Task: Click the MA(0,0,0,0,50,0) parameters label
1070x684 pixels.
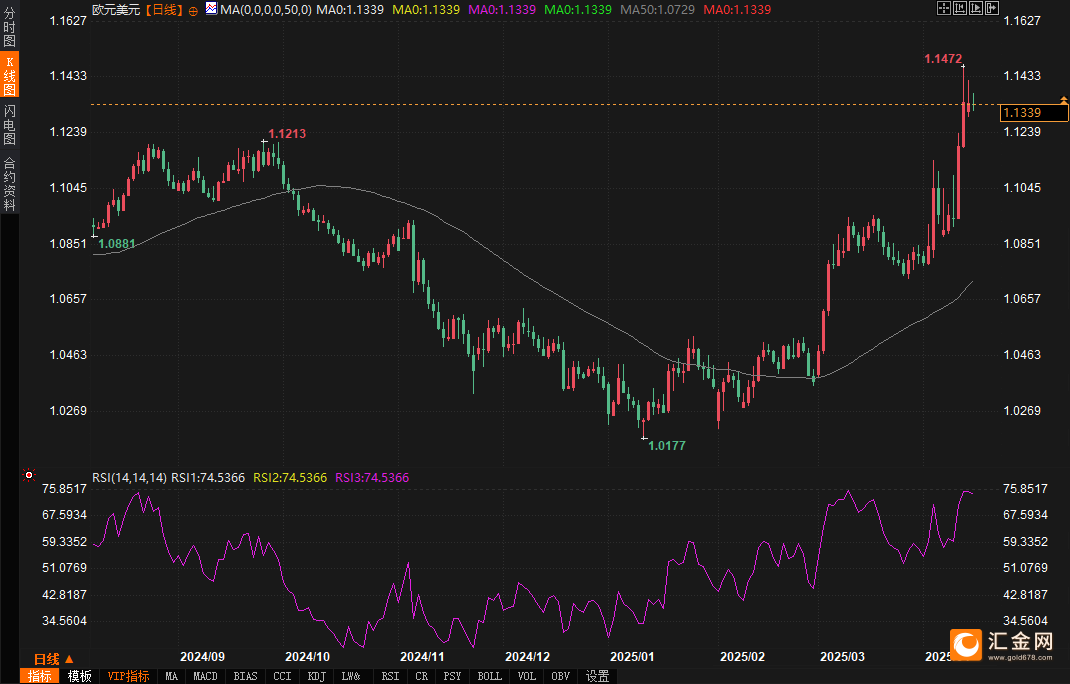Action: 266,10
